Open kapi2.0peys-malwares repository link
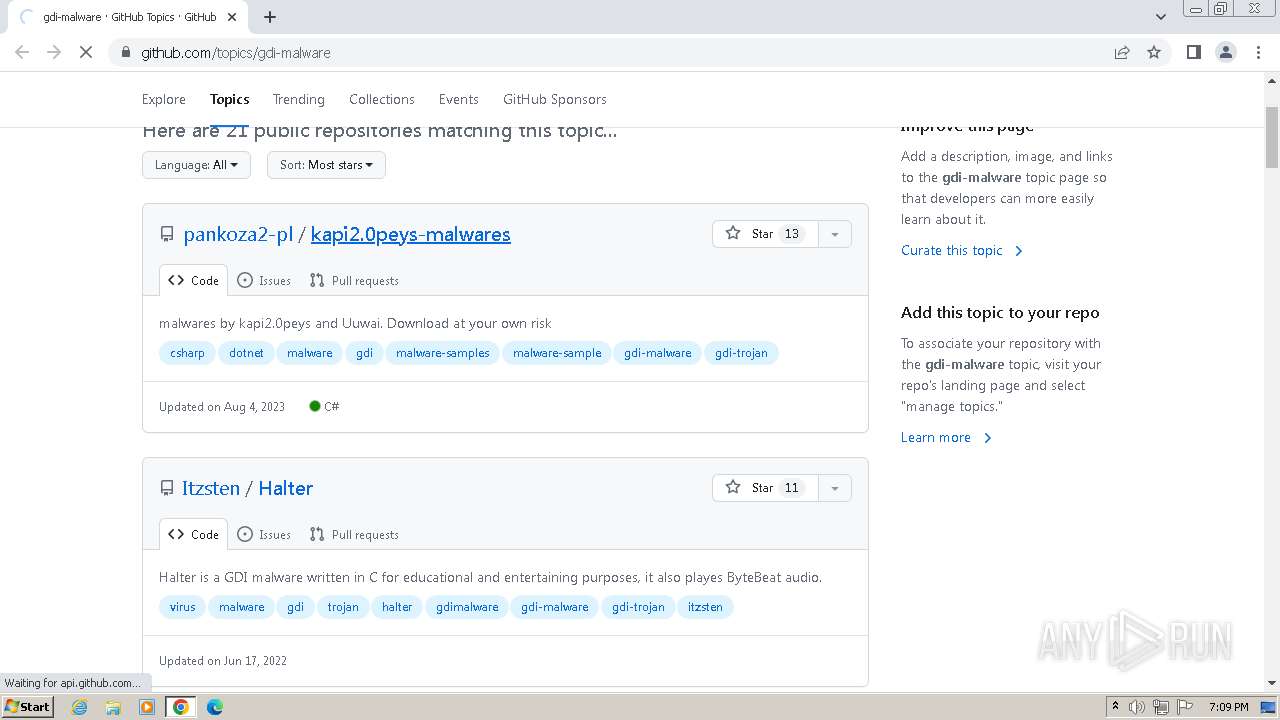 pos(411,234)
